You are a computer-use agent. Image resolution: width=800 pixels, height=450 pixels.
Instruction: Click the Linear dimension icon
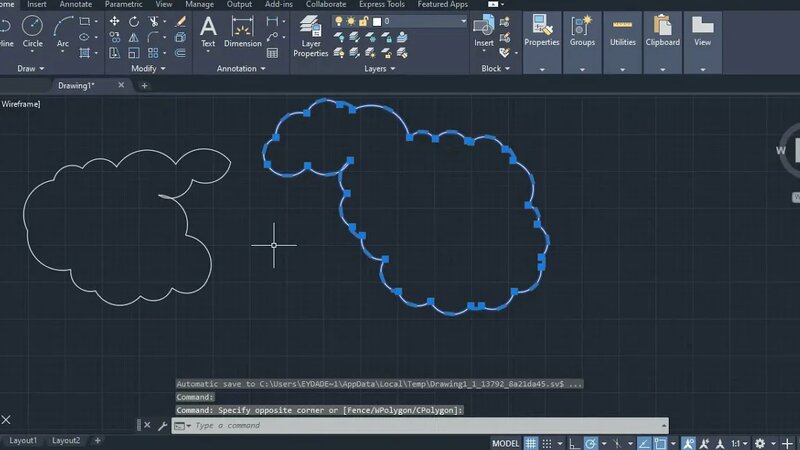point(272,21)
